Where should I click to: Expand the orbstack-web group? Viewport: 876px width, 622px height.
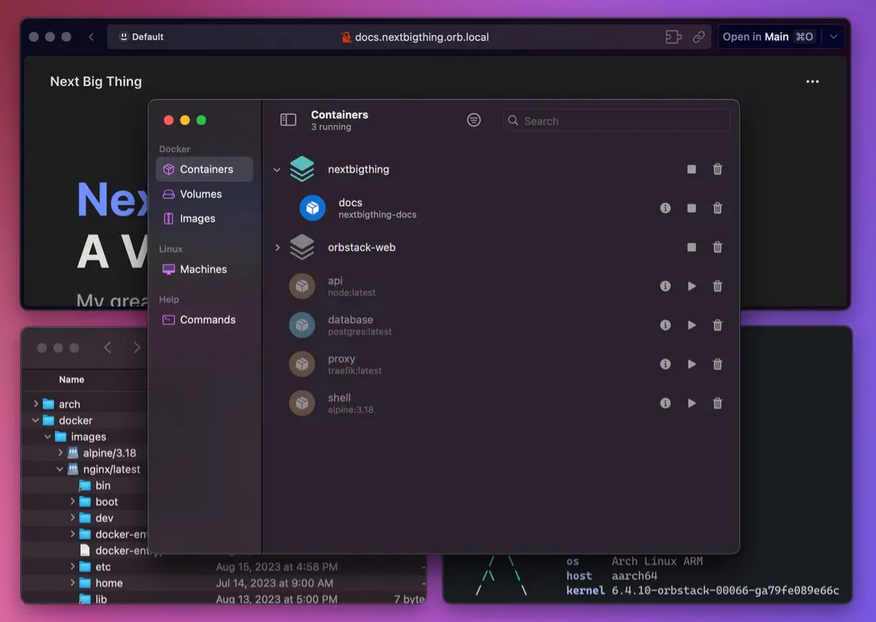tap(277, 247)
